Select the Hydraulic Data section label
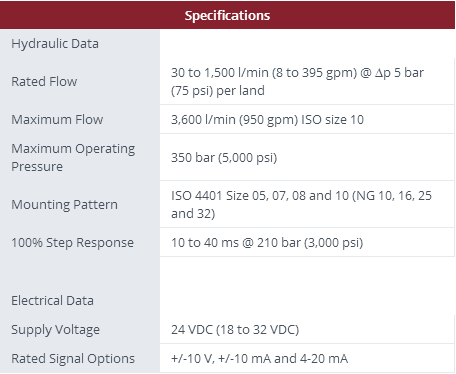The image size is (456, 374). tap(55, 44)
